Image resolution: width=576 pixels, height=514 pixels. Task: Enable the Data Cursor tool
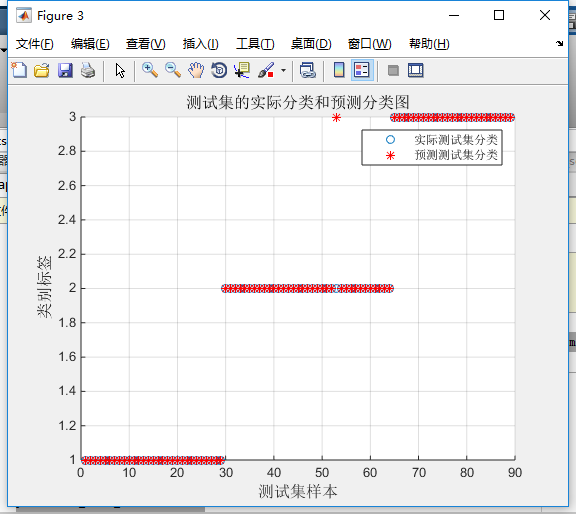click(242, 70)
